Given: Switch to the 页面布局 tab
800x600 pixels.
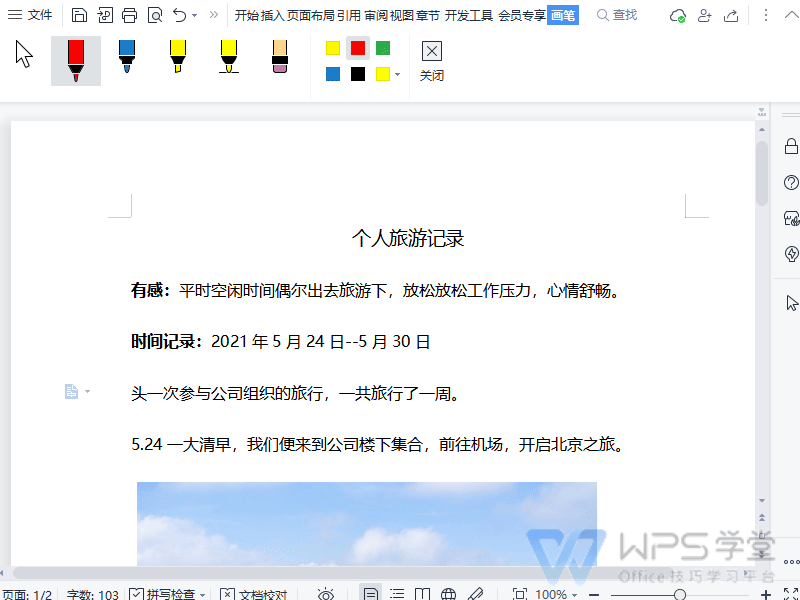Looking at the screenshot, I should point(310,15).
